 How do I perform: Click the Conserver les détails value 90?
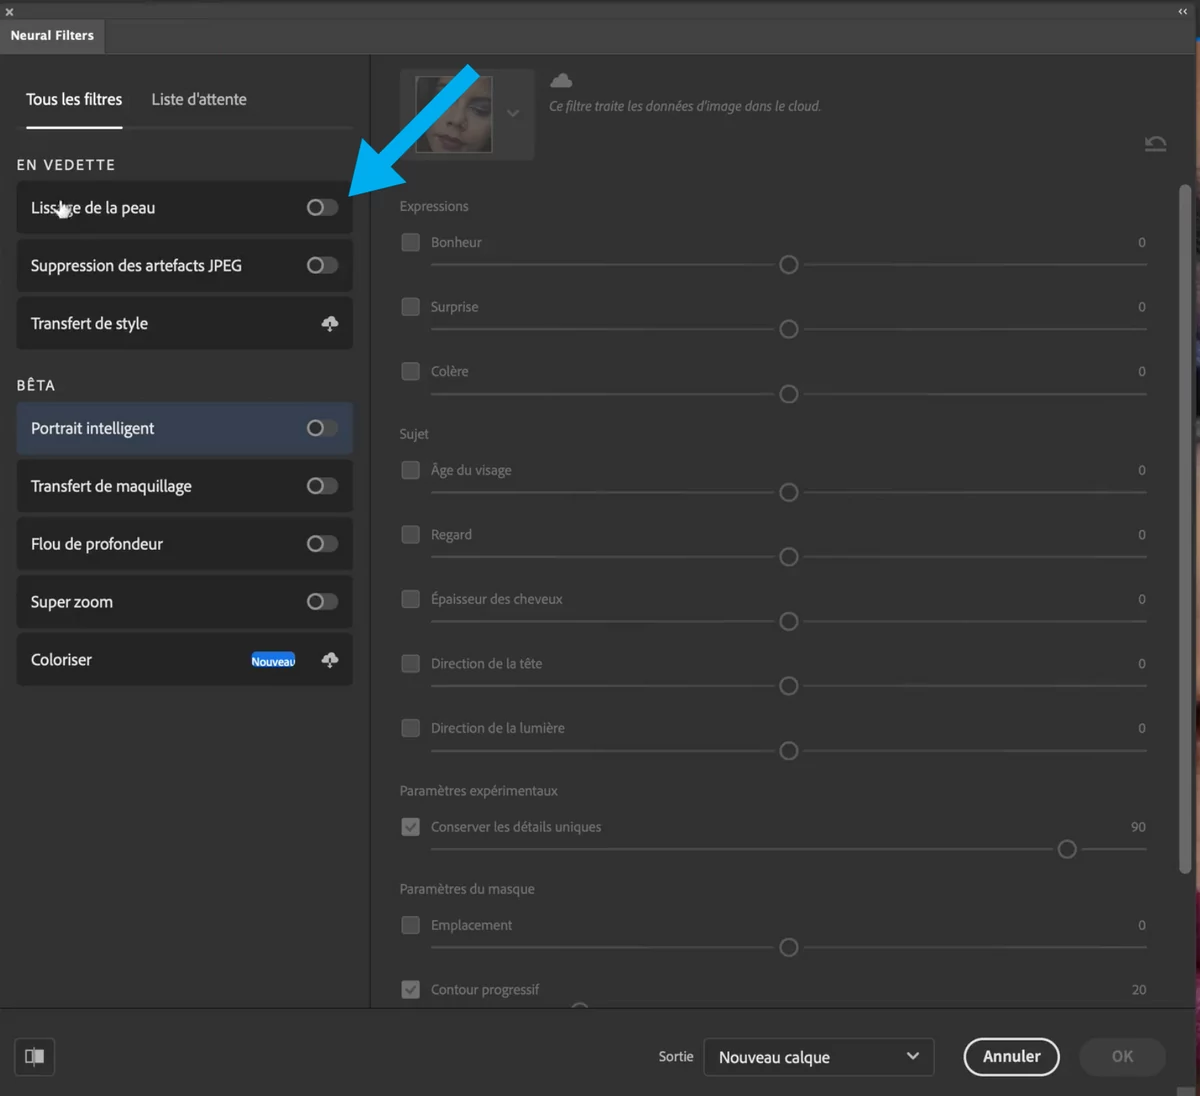pyautogui.click(x=1138, y=827)
